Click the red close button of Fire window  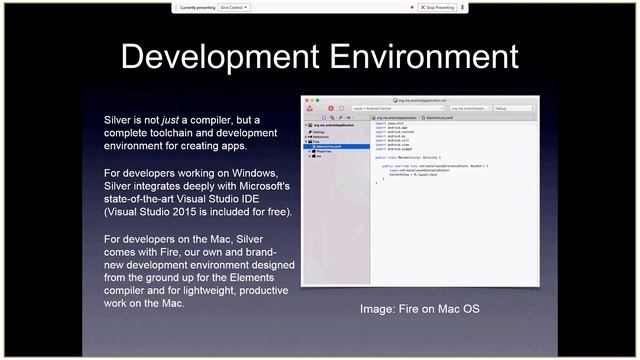(x=307, y=100)
